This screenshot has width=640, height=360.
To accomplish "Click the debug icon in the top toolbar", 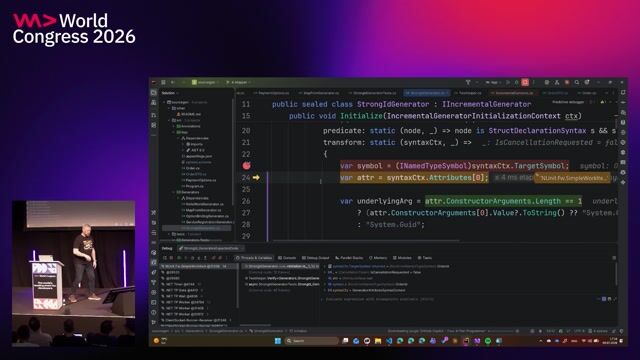I will click(516, 82).
